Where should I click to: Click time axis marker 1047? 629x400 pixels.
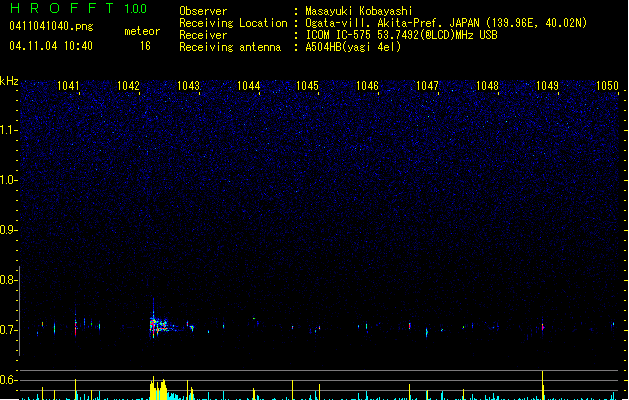[427, 86]
